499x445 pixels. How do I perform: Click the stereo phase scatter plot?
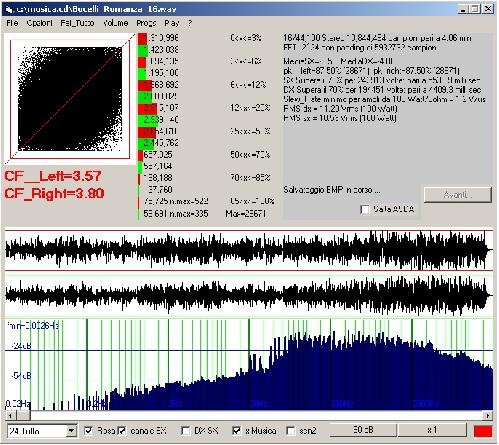pos(70,99)
